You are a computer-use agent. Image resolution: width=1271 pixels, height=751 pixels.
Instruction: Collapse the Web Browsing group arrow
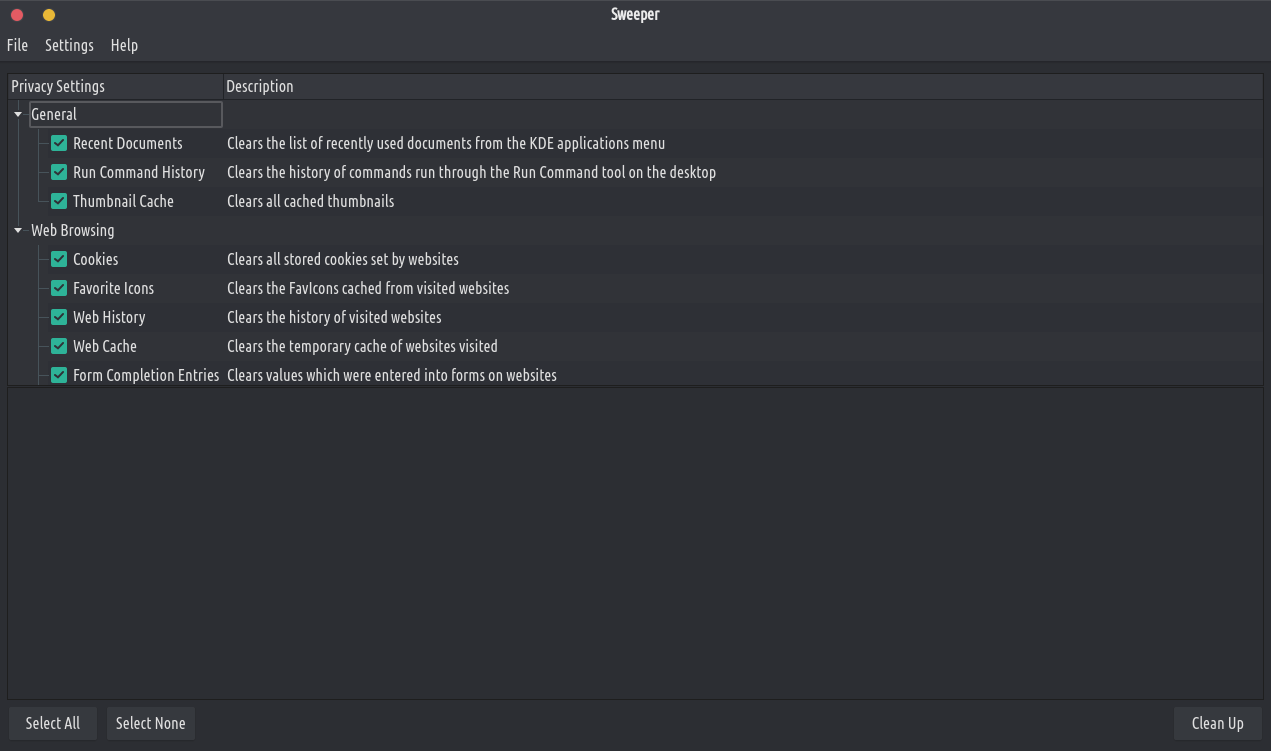click(18, 230)
